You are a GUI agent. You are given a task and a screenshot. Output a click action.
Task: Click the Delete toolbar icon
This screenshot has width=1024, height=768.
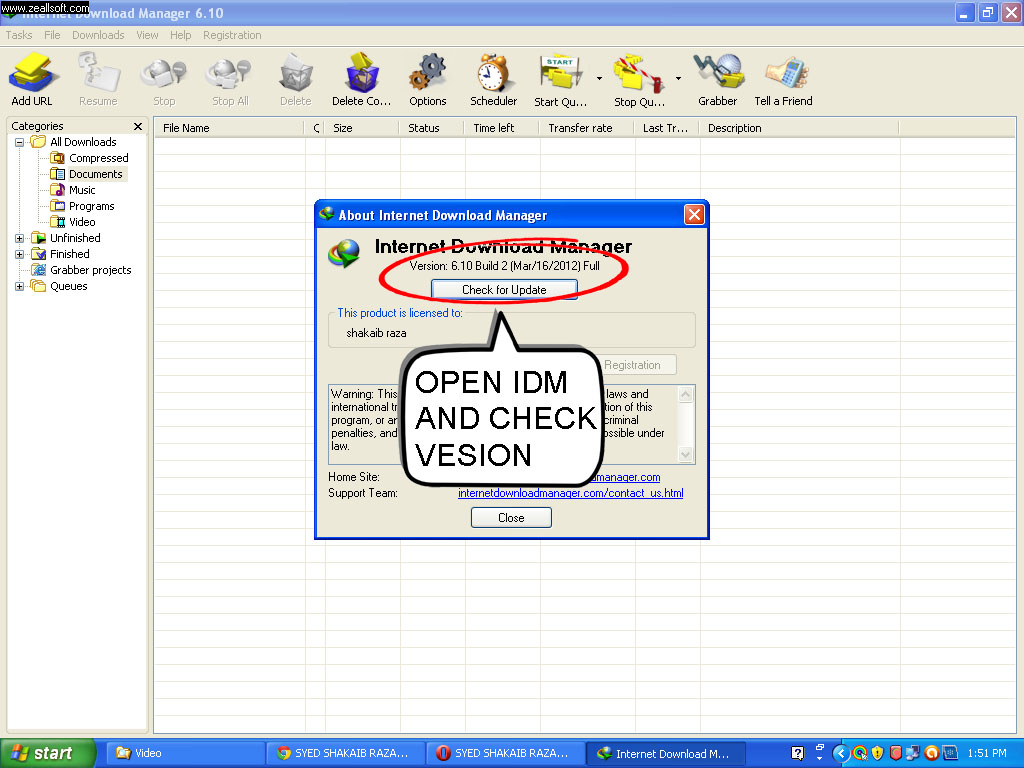[295, 80]
